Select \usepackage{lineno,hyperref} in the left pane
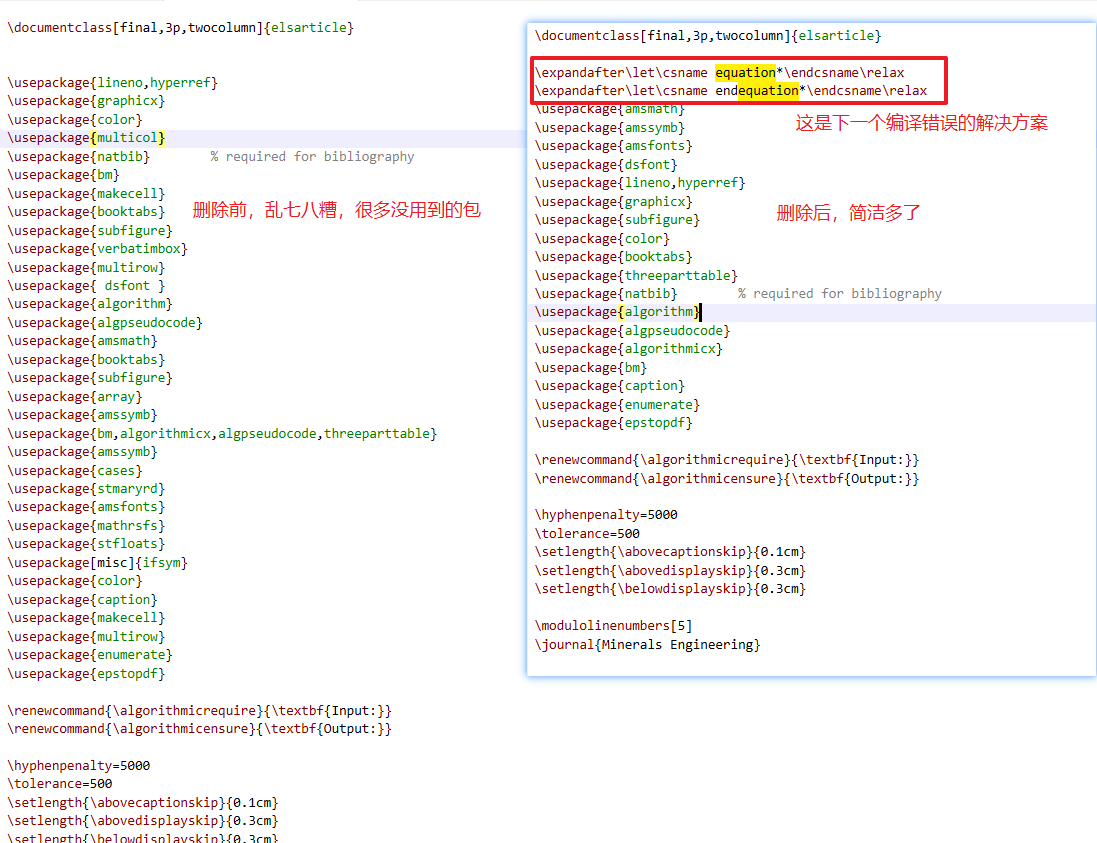The height and width of the screenshot is (843, 1097). tap(113, 83)
